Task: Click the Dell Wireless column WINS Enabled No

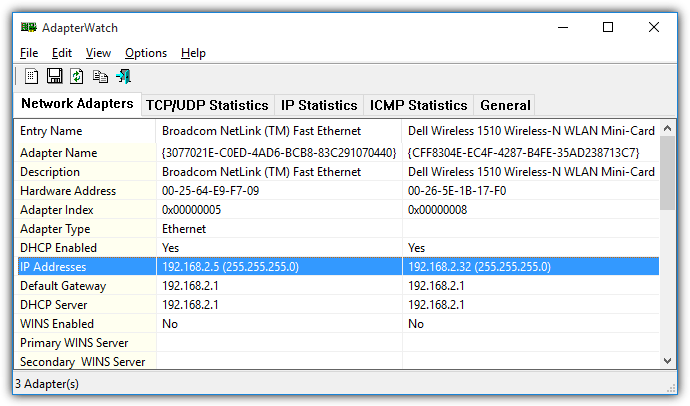Action: coord(416,324)
